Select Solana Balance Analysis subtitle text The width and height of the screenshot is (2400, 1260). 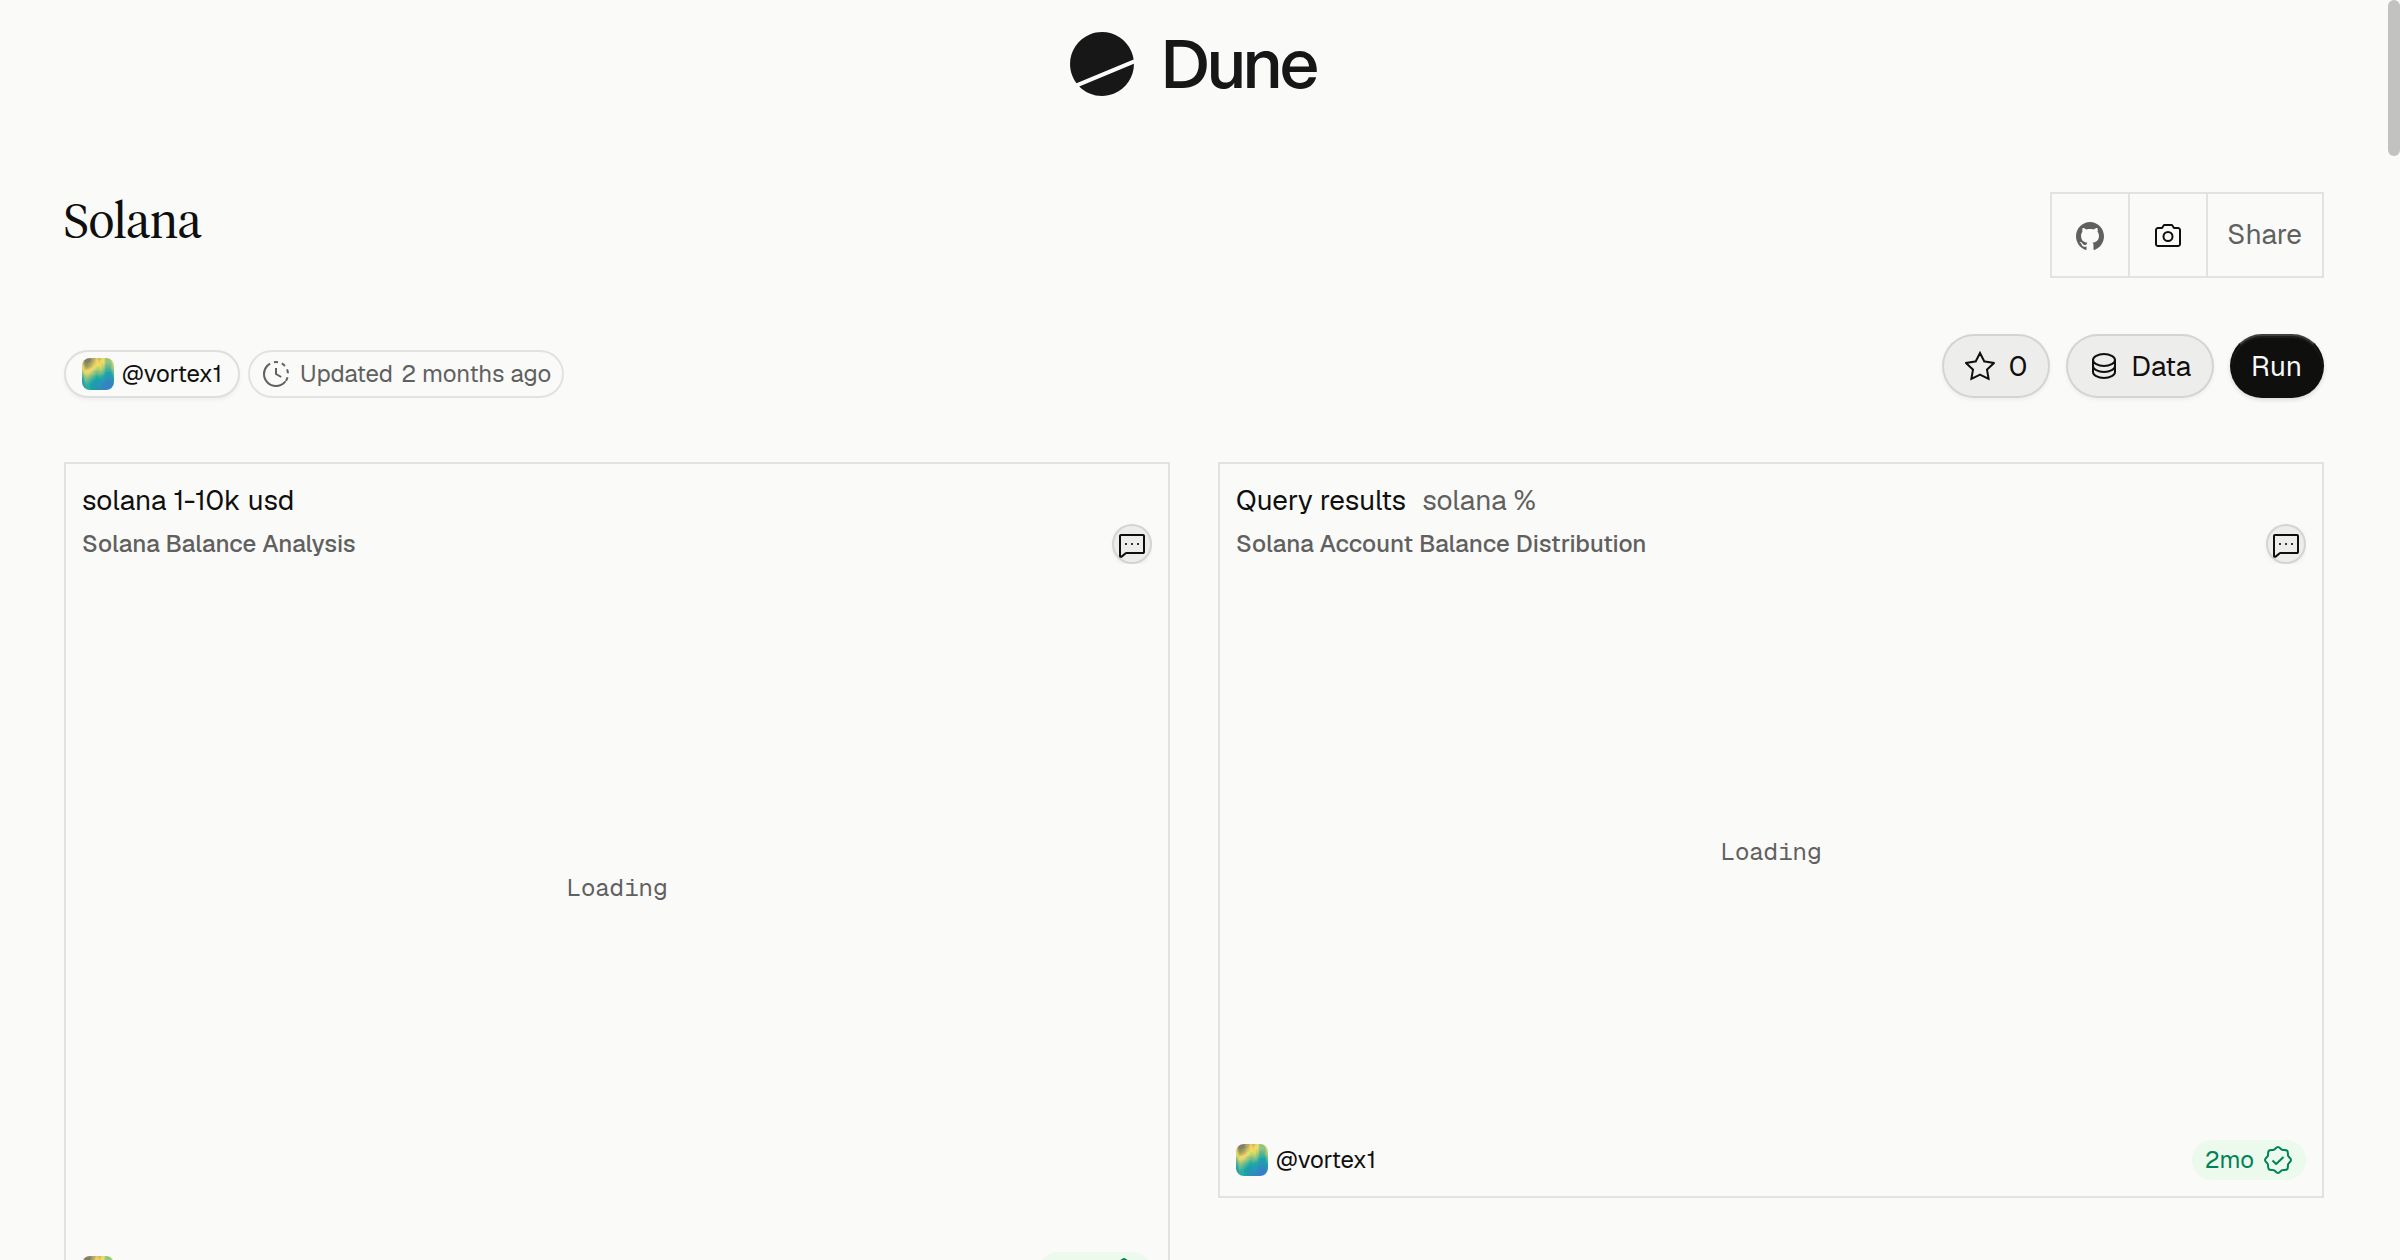click(x=219, y=544)
